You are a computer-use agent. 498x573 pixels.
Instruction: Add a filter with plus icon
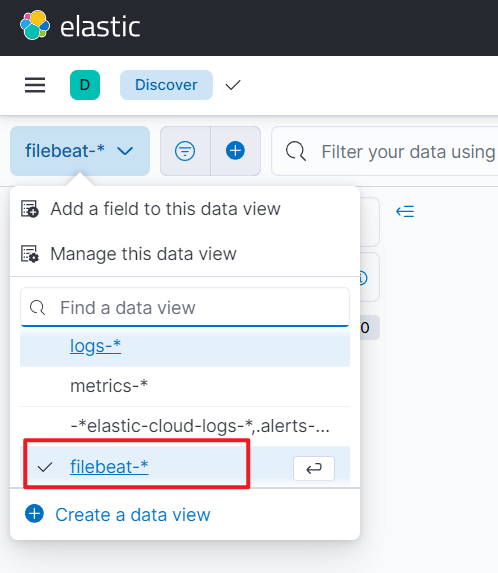(235, 151)
